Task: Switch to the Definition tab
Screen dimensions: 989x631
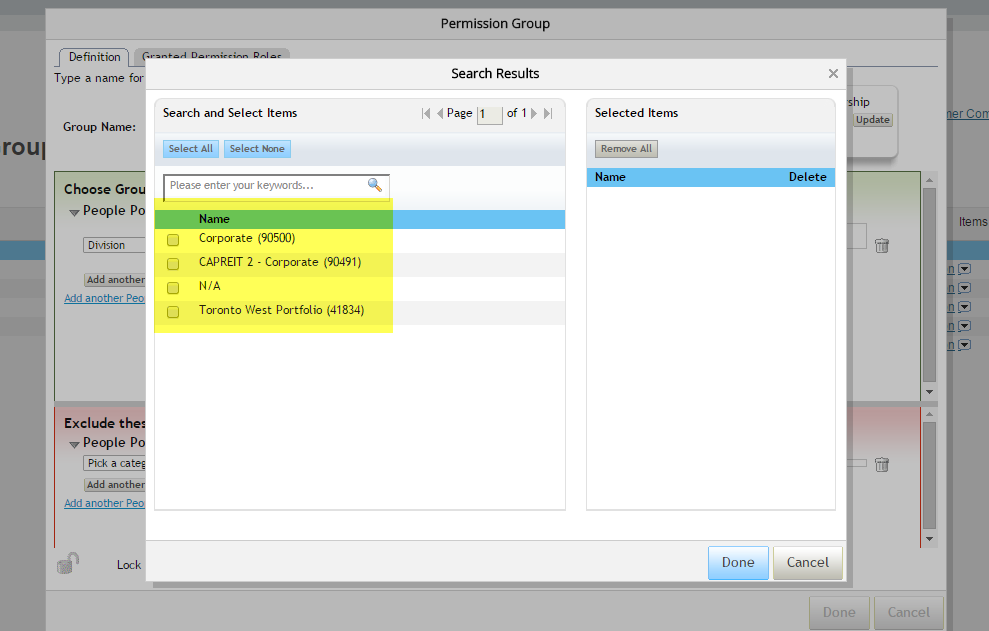Action: (95, 57)
